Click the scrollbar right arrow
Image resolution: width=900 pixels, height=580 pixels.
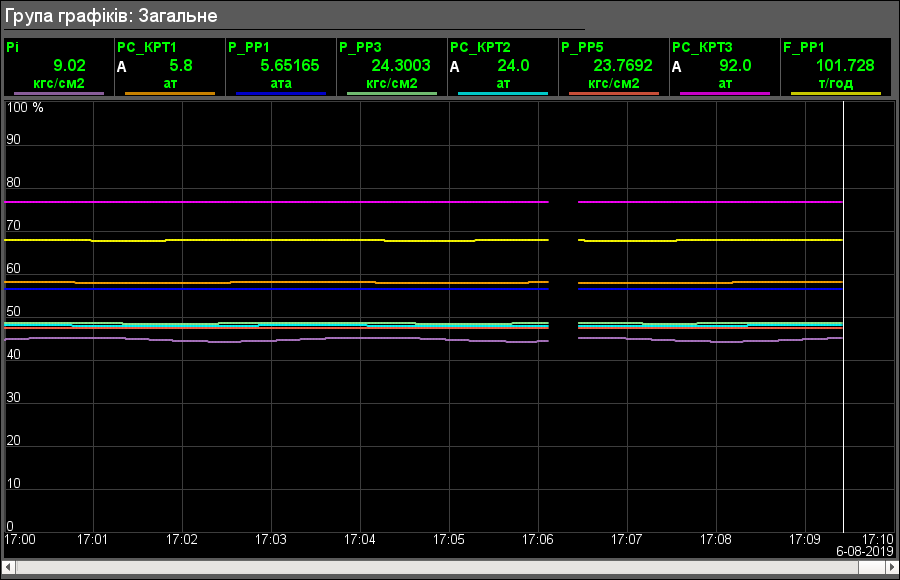[x=890, y=567]
